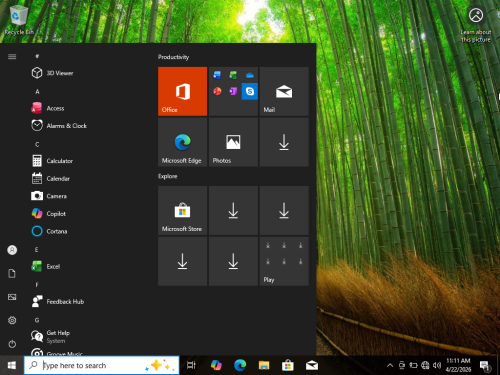Expand the Start menu hamburger navigation
This screenshot has height=375, width=500.
pos(12,56)
